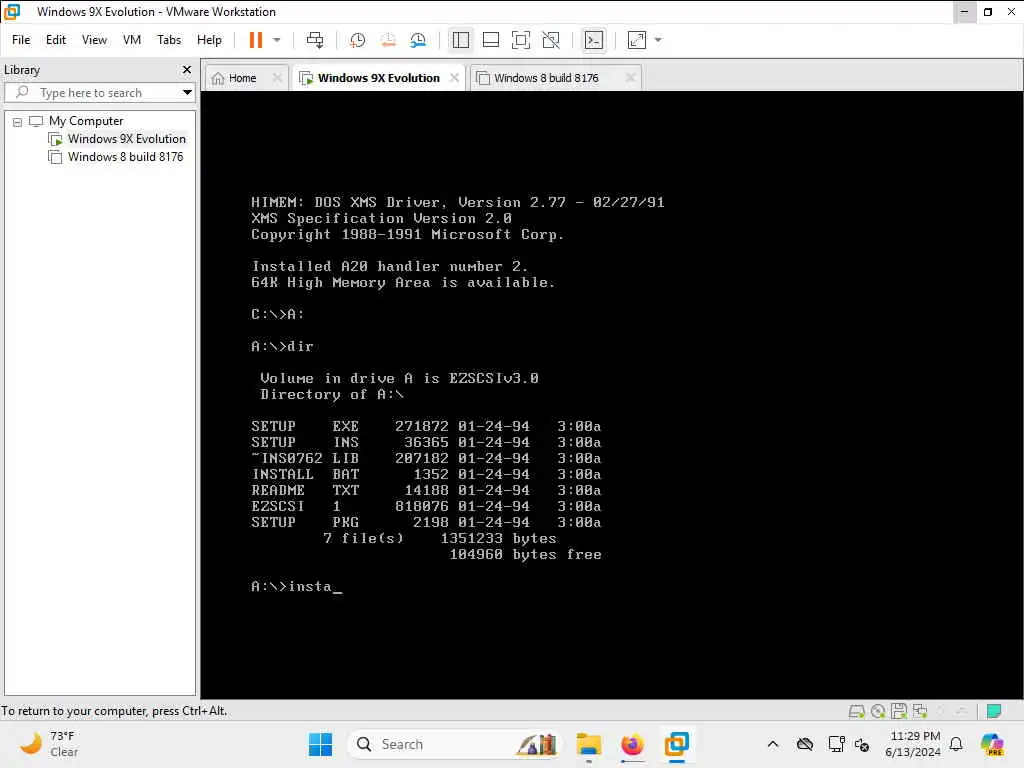This screenshot has height=768, width=1024.
Task: Open Firefox from the taskbar
Action: click(632, 744)
